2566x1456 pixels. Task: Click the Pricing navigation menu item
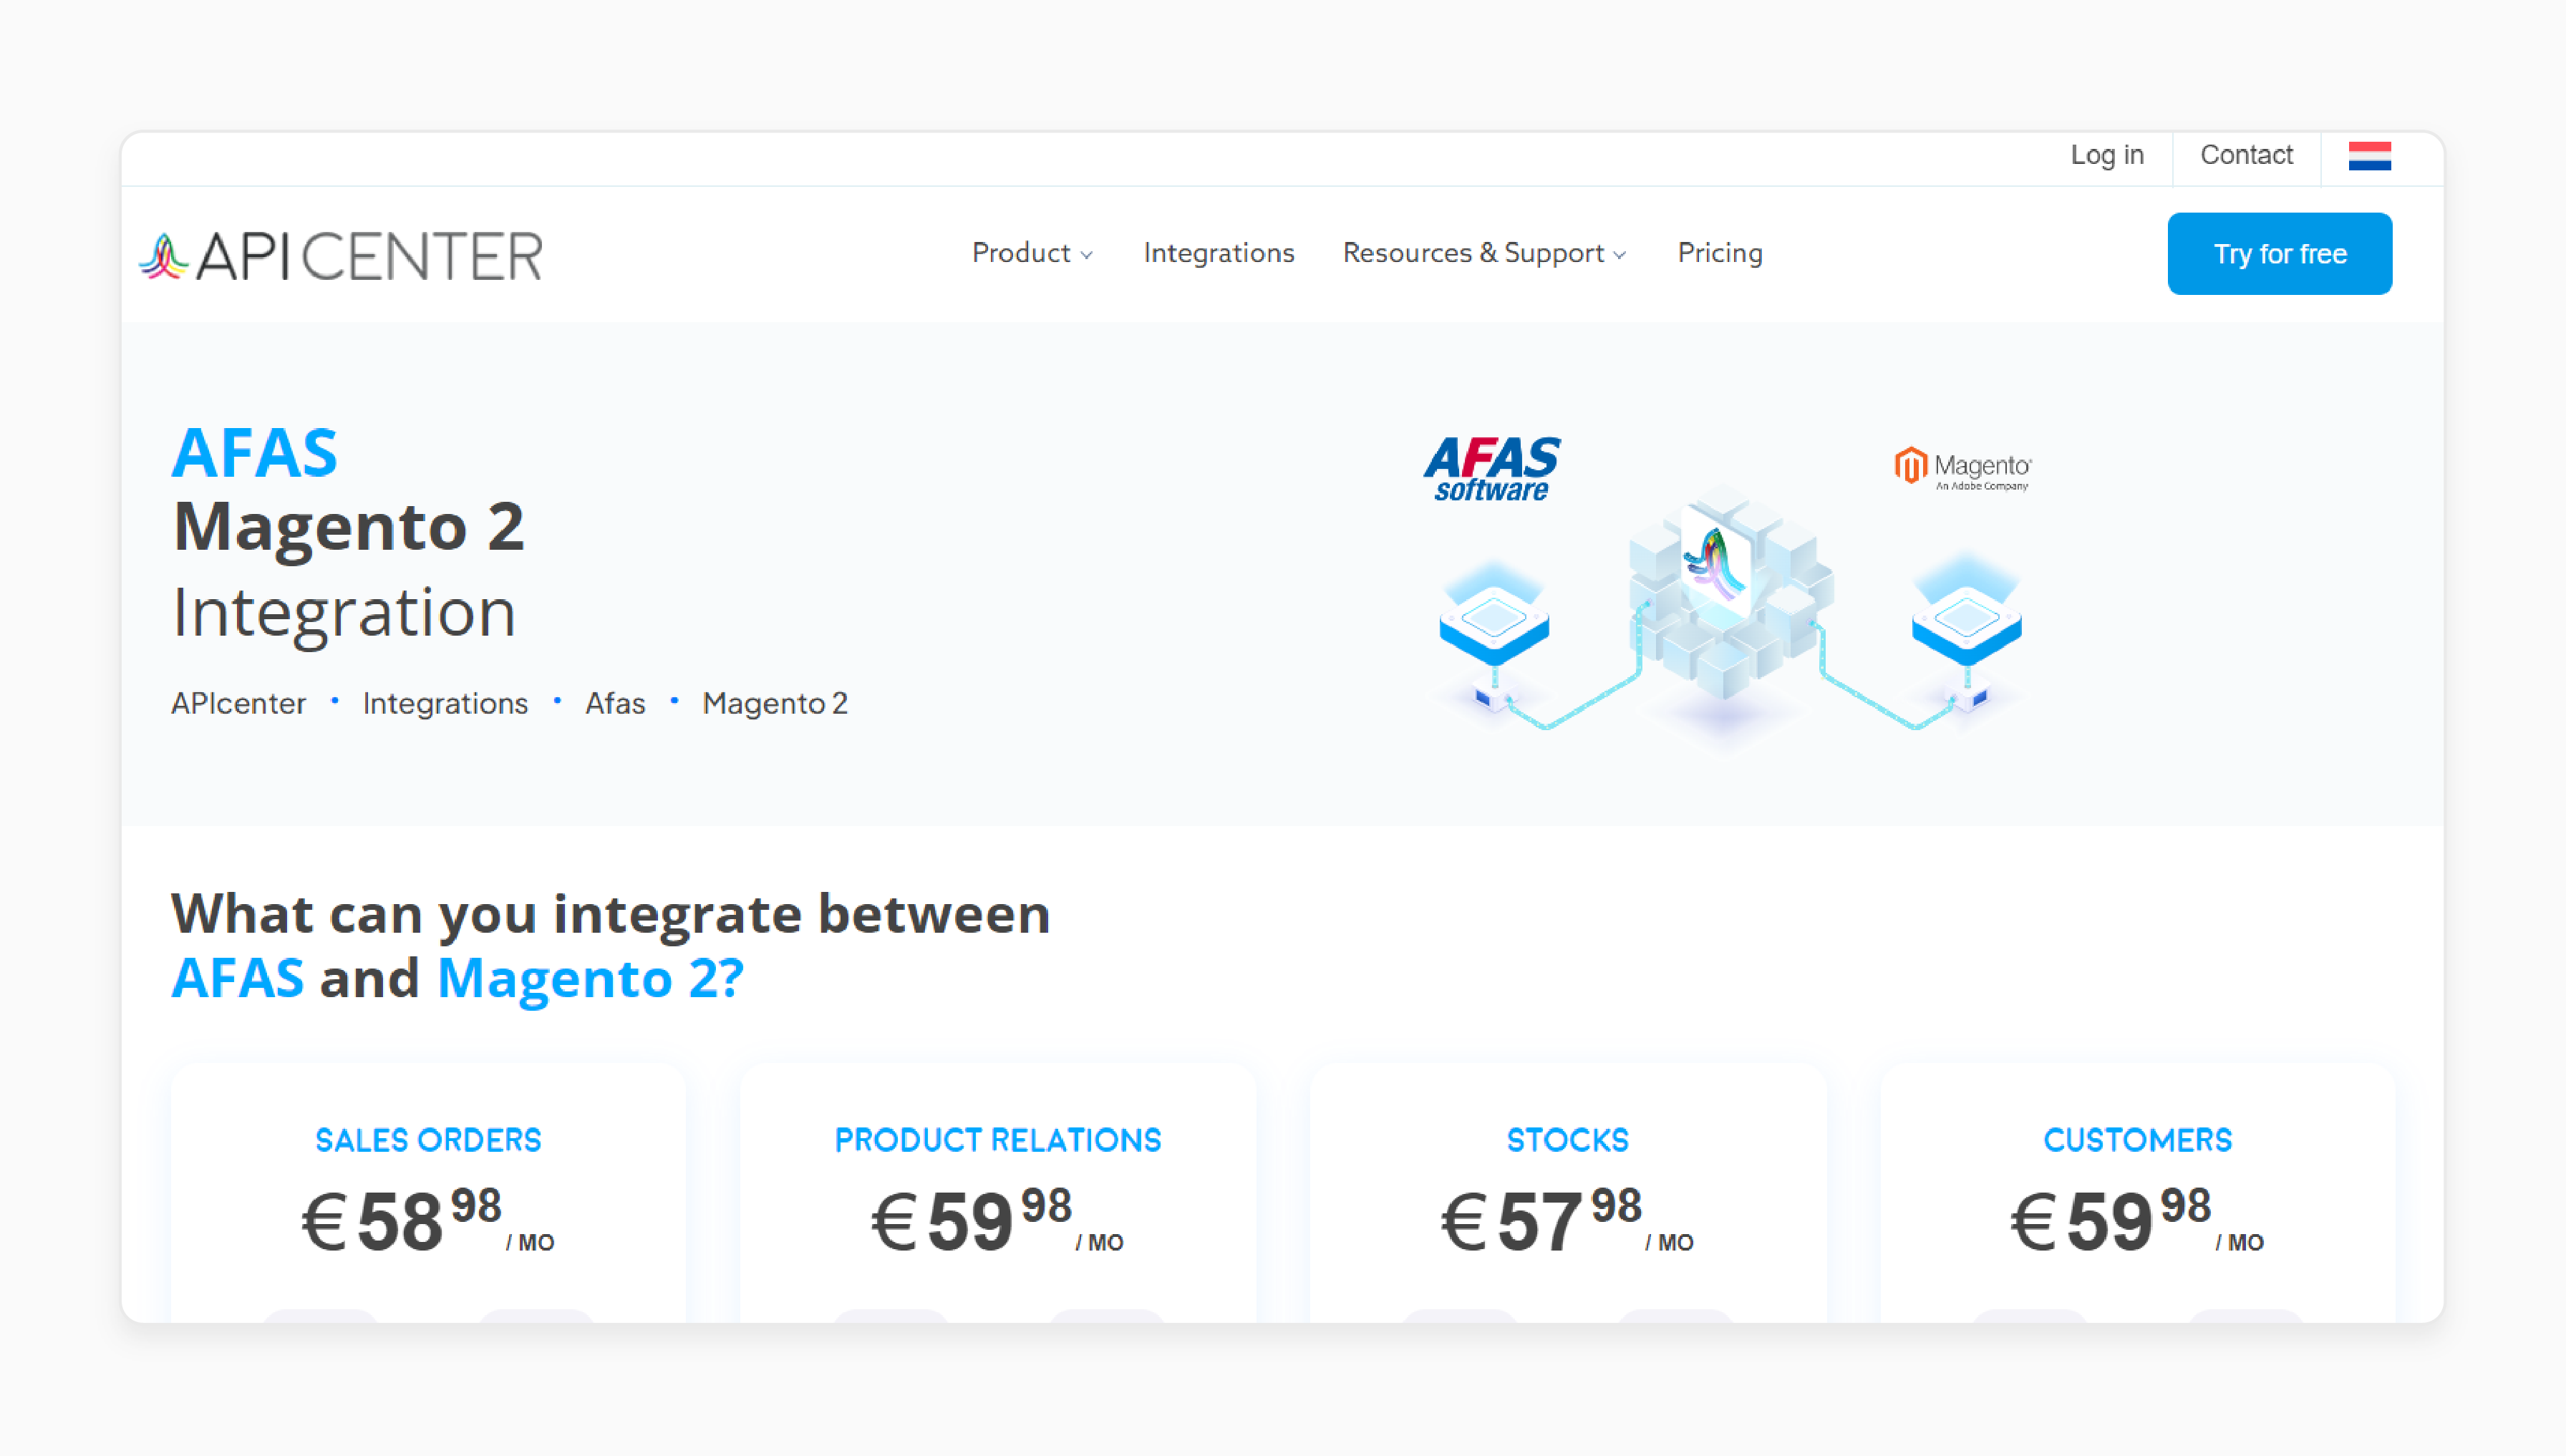point(1718,252)
